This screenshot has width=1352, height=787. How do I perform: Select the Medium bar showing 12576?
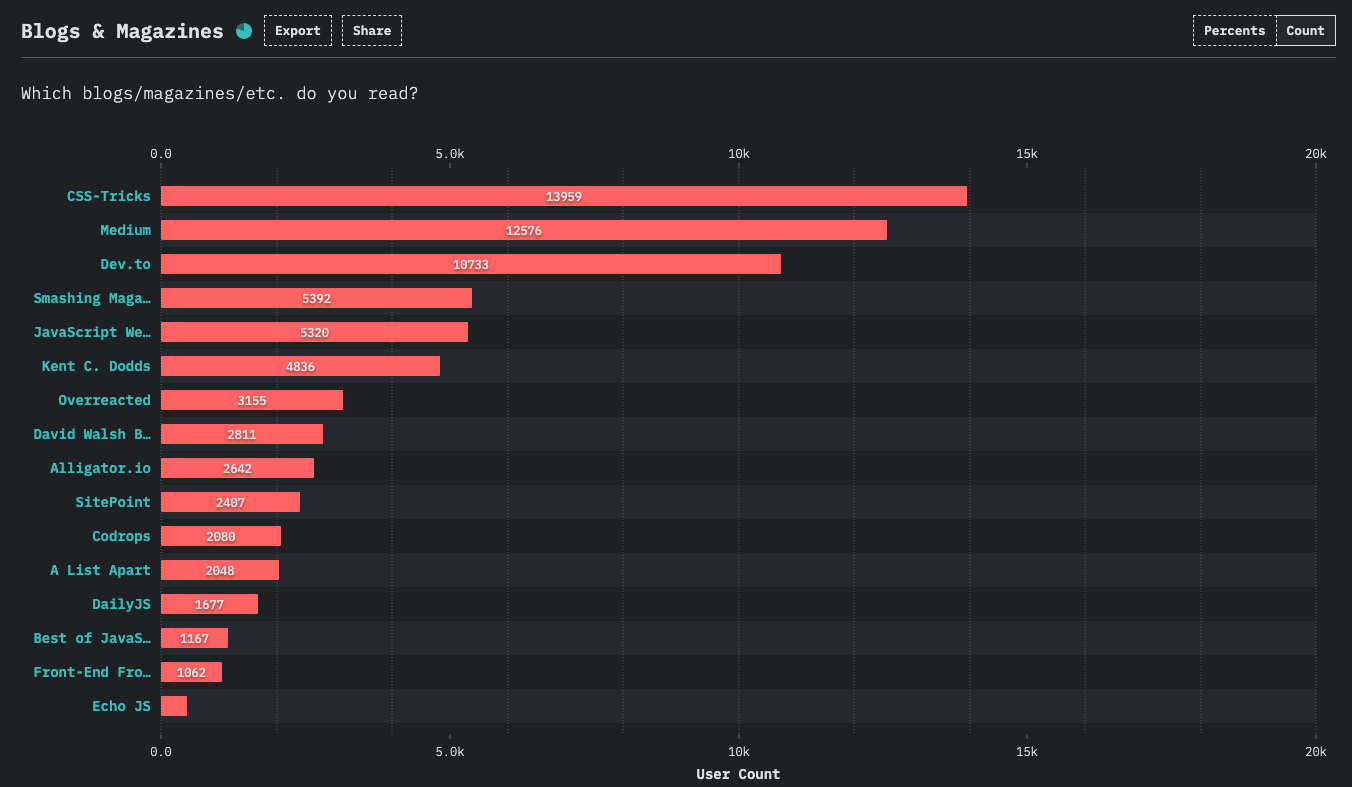point(524,230)
